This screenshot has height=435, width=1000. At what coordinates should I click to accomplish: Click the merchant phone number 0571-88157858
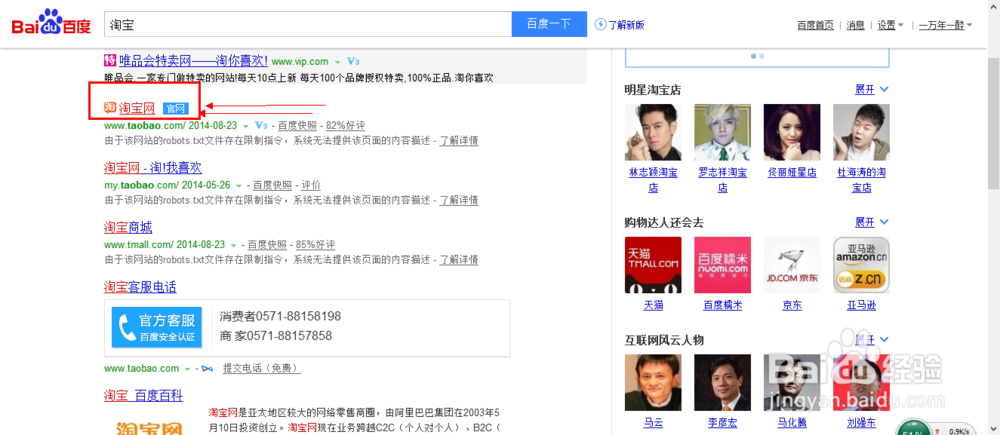pyautogui.click(x=289, y=335)
